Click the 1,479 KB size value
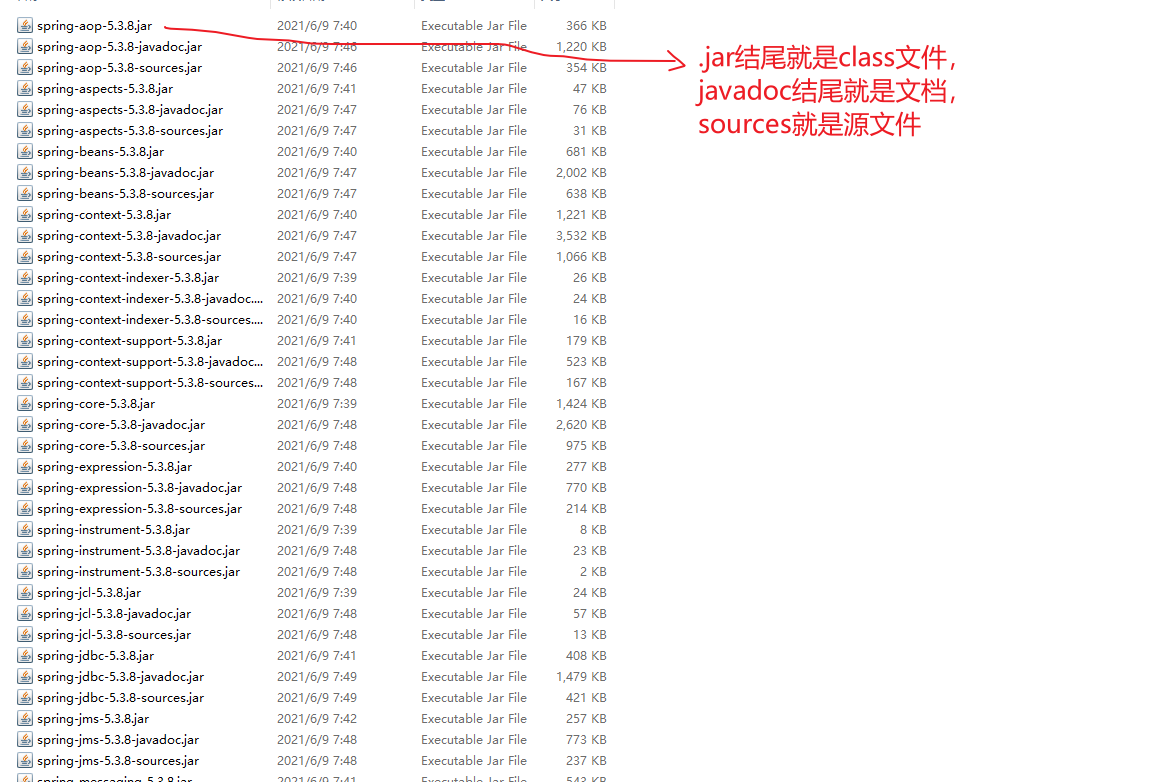Image resolution: width=1162 pixels, height=782 pixels. tap(581, 677)
